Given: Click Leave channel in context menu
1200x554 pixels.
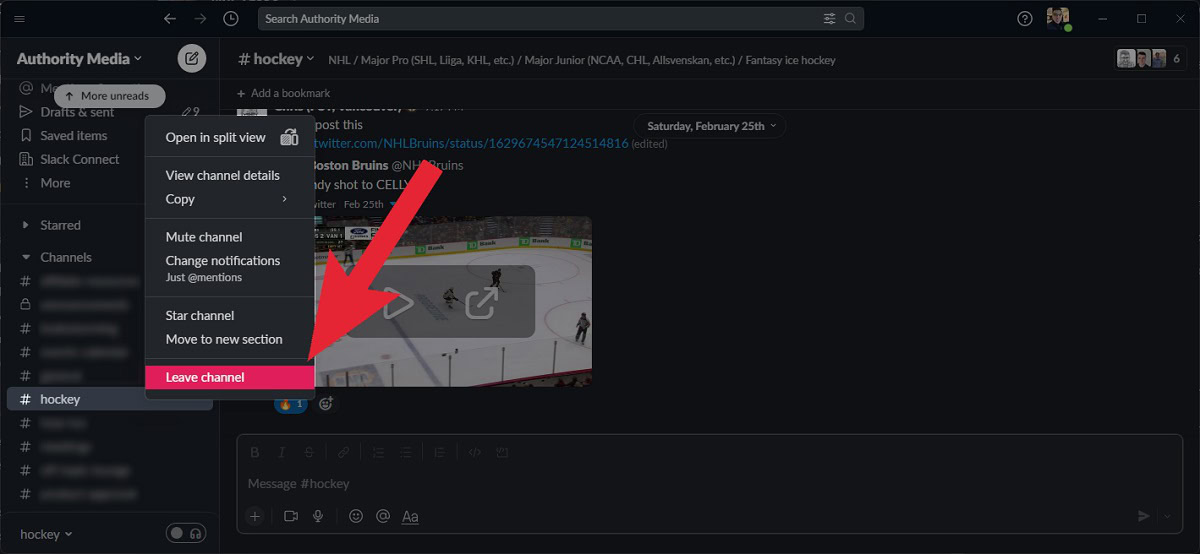Looking at the screenshot, I should pyautogui.click(x=230, y=377).
